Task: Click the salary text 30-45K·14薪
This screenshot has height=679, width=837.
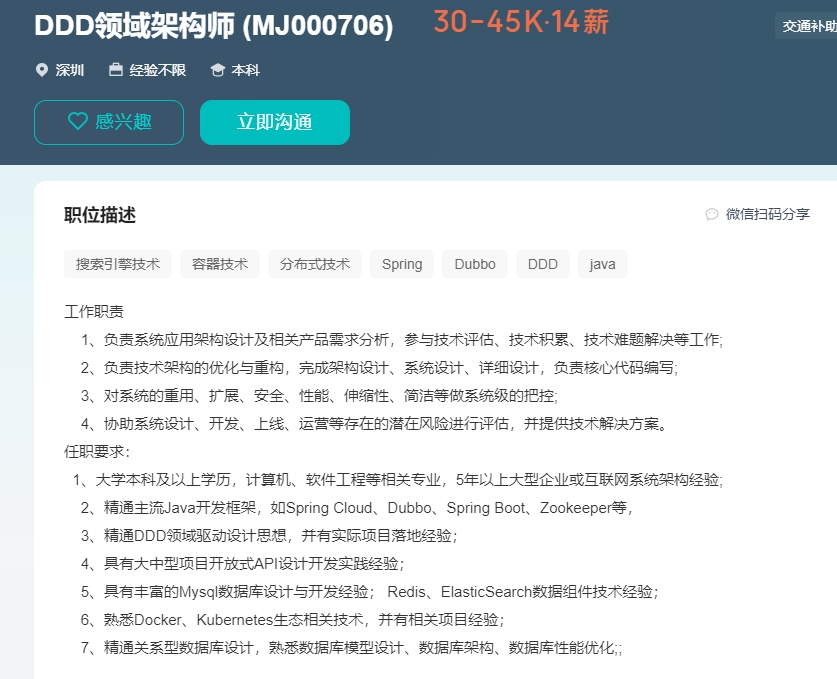Action: [x=521, y=22]
